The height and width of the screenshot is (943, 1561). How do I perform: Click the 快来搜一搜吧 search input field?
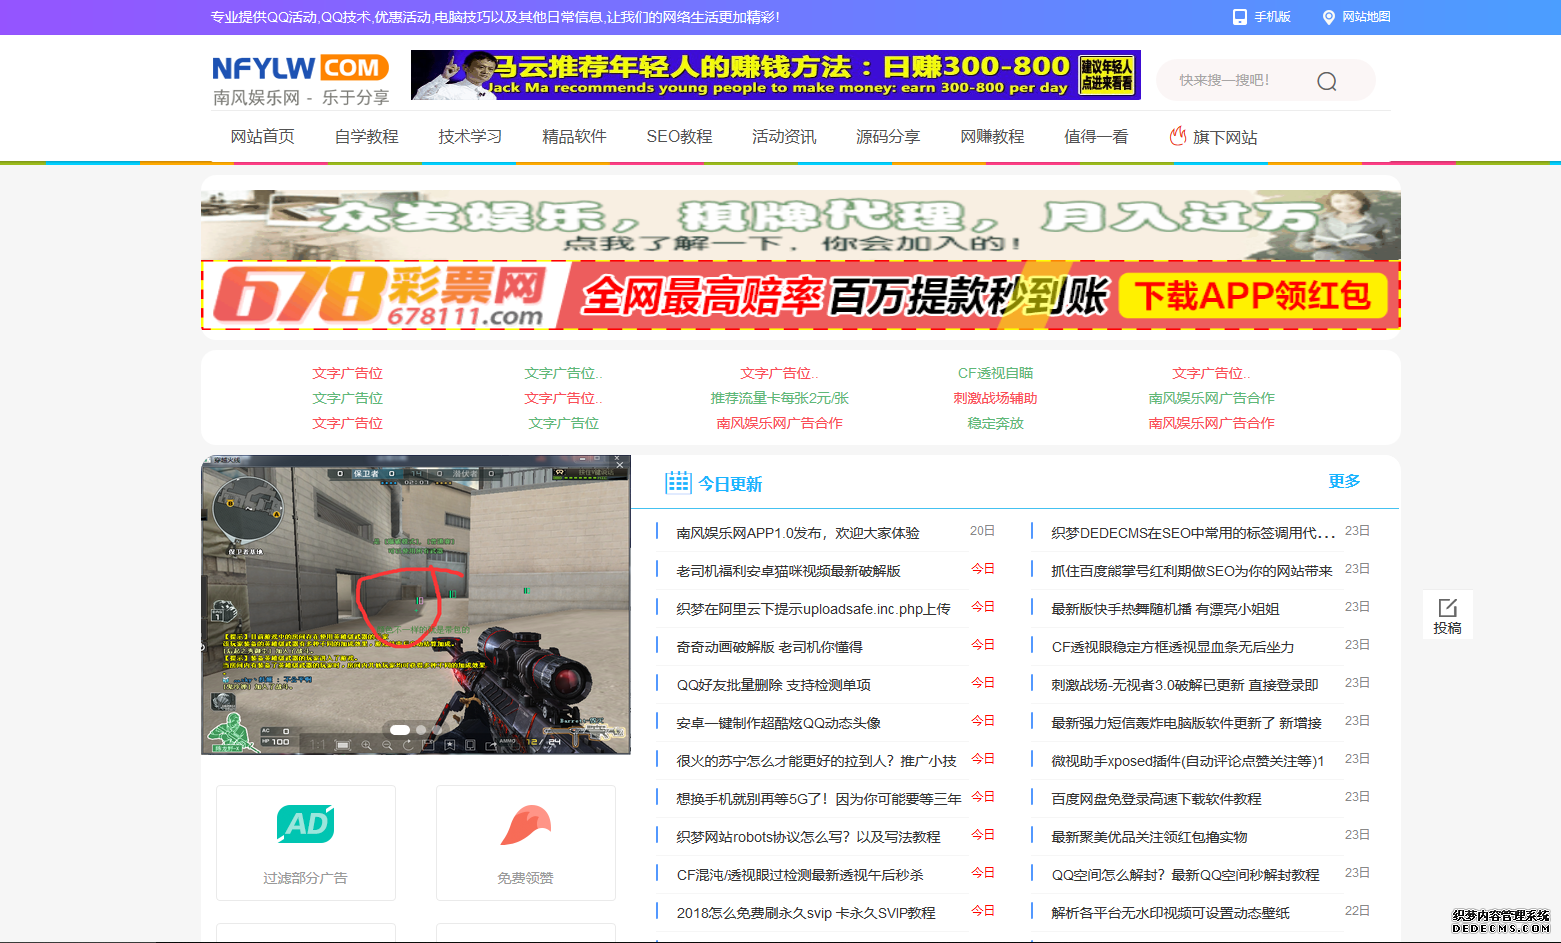1235,80
